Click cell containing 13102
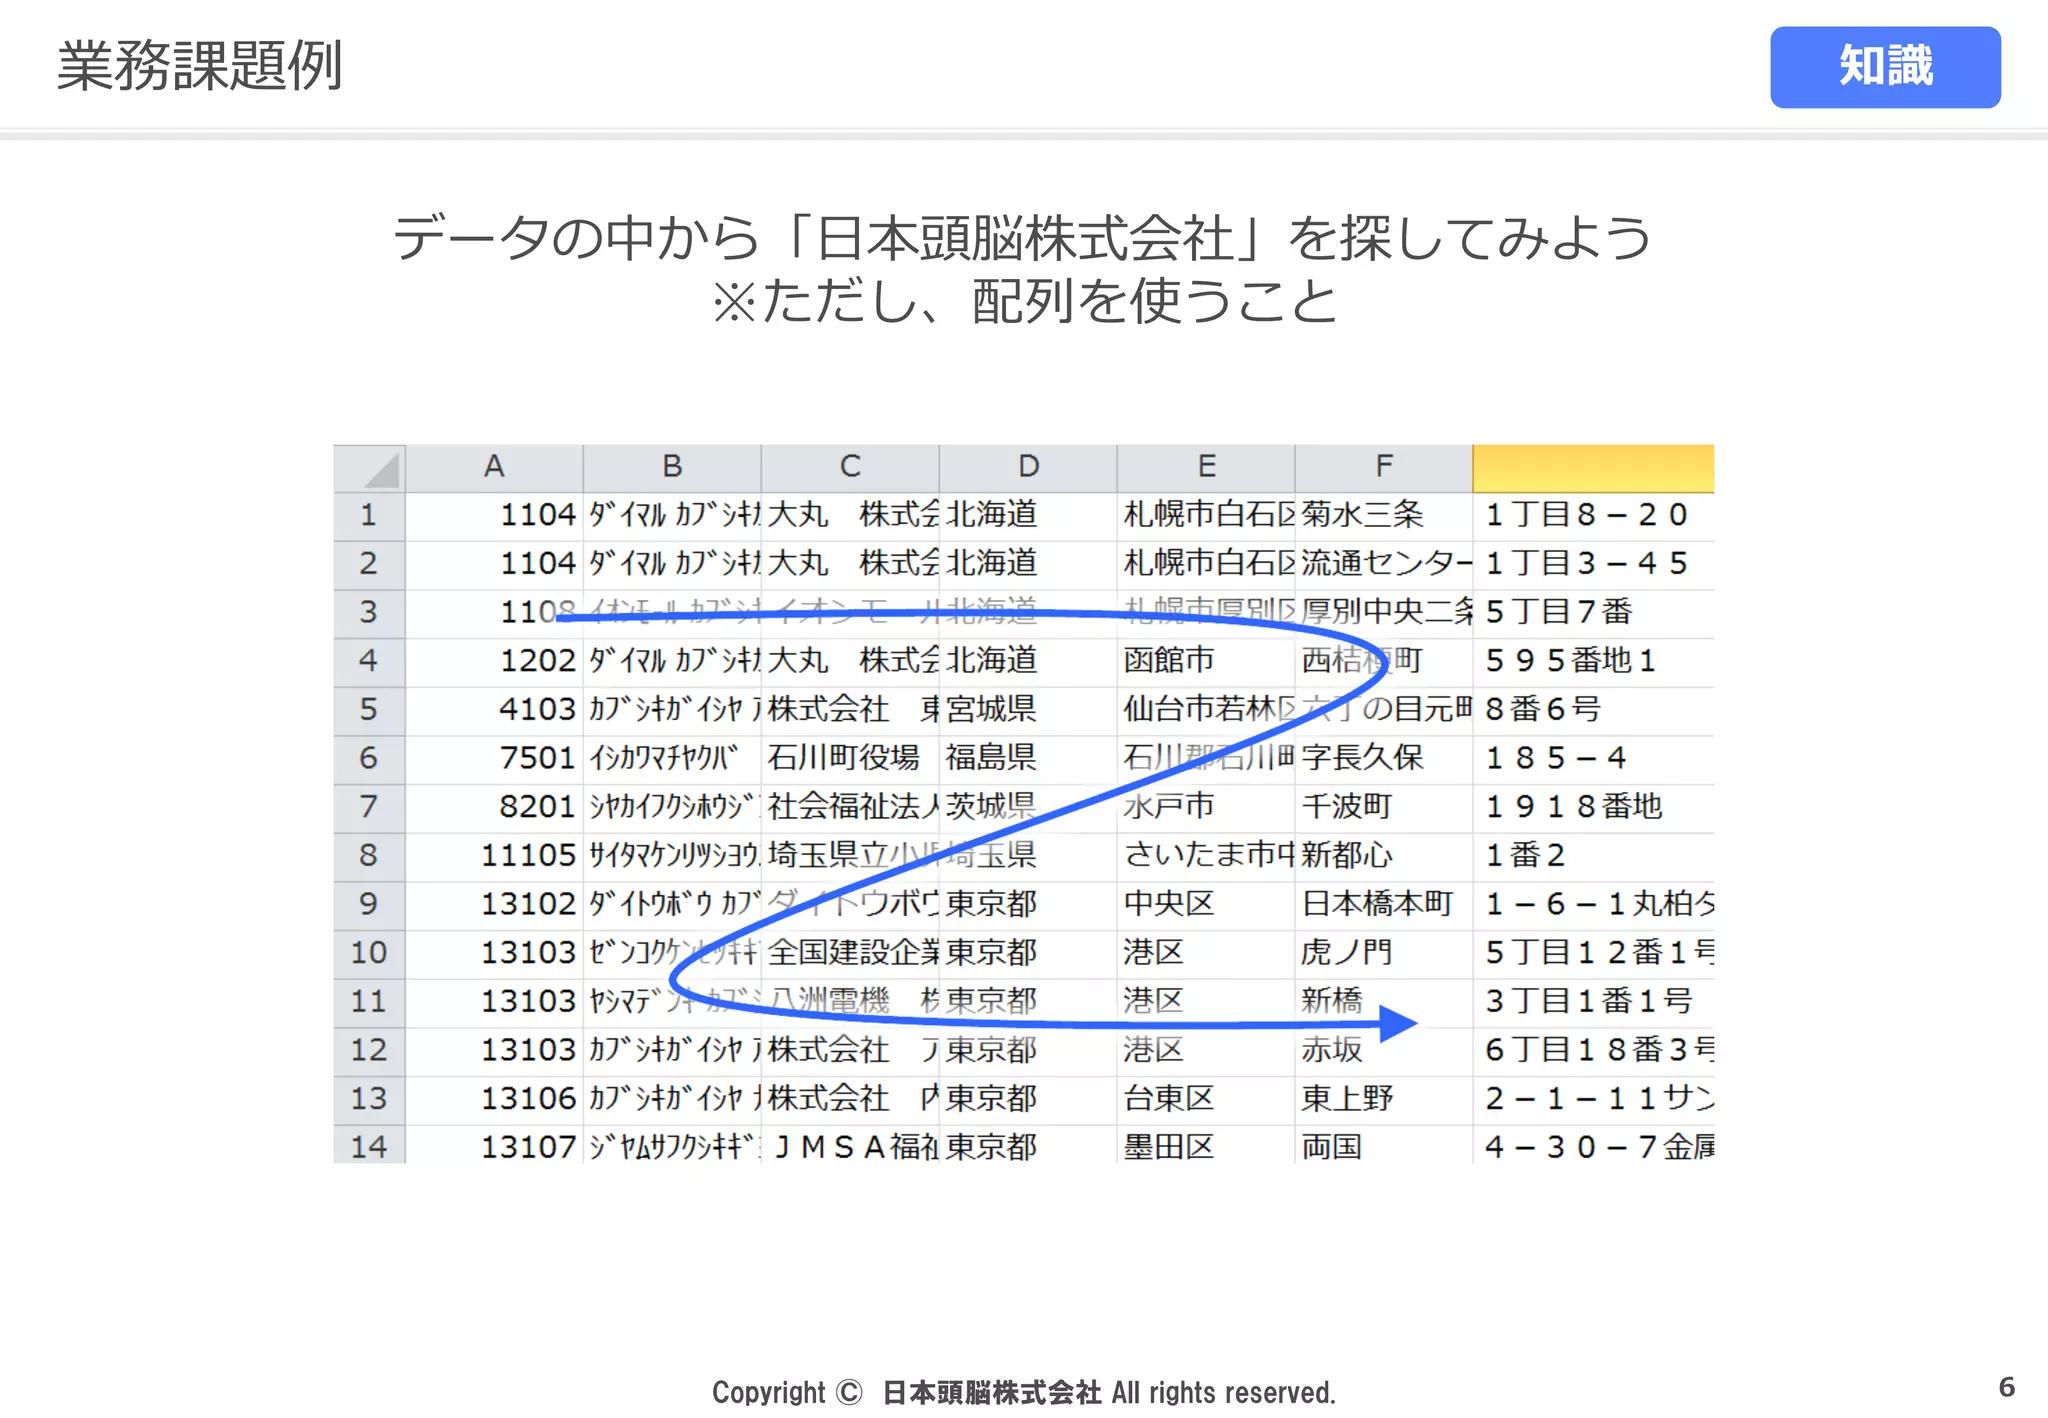 click(494, 905)
